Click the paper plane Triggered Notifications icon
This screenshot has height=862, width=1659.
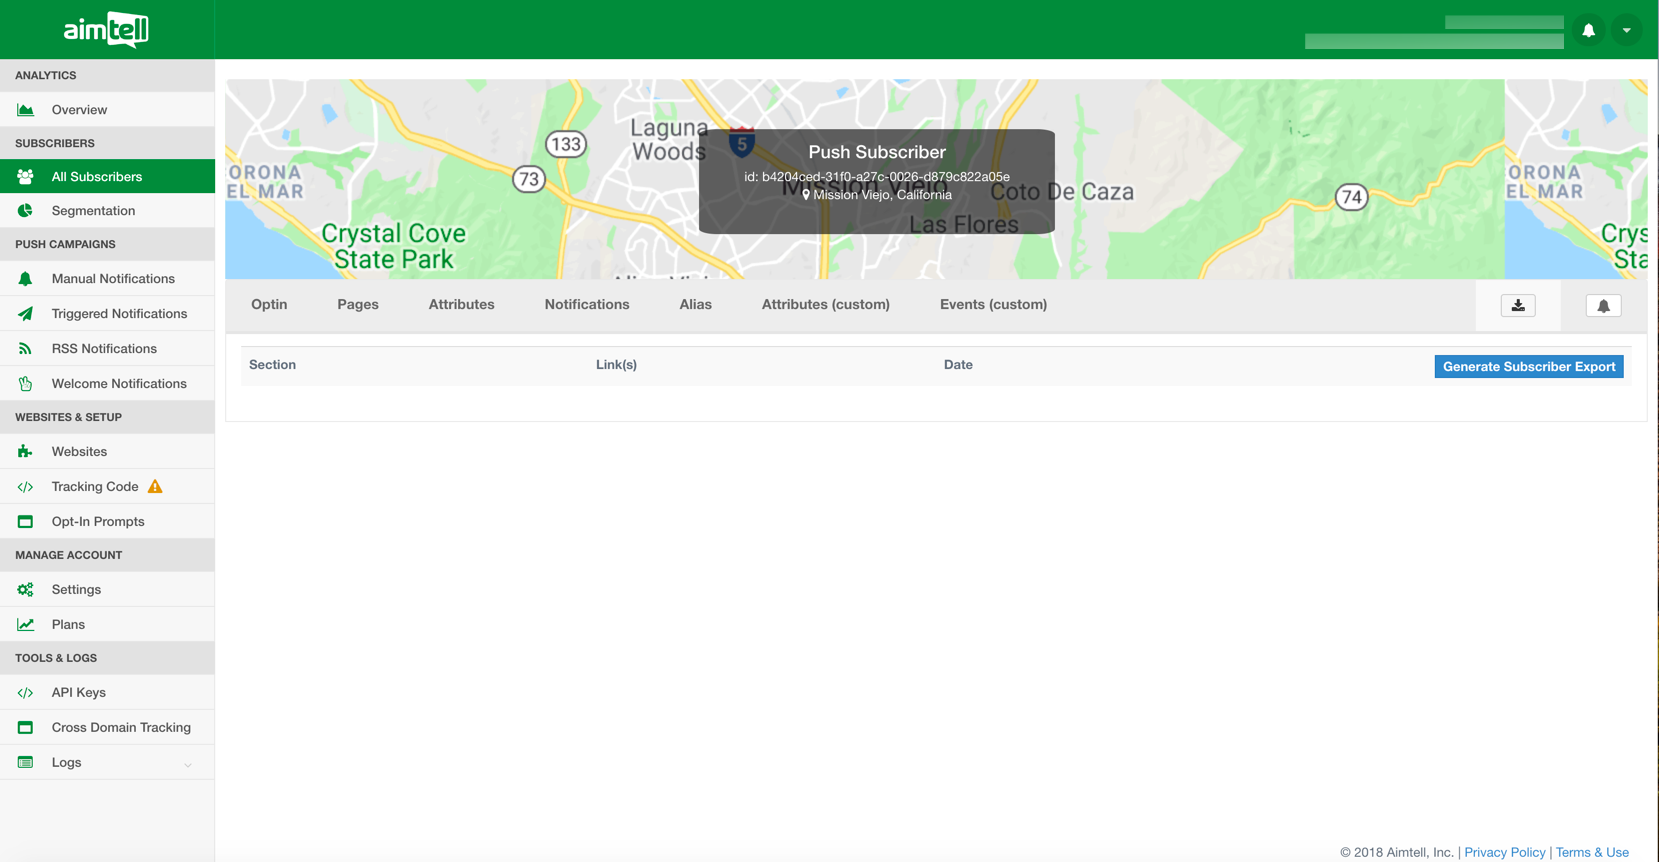[25, 314]
